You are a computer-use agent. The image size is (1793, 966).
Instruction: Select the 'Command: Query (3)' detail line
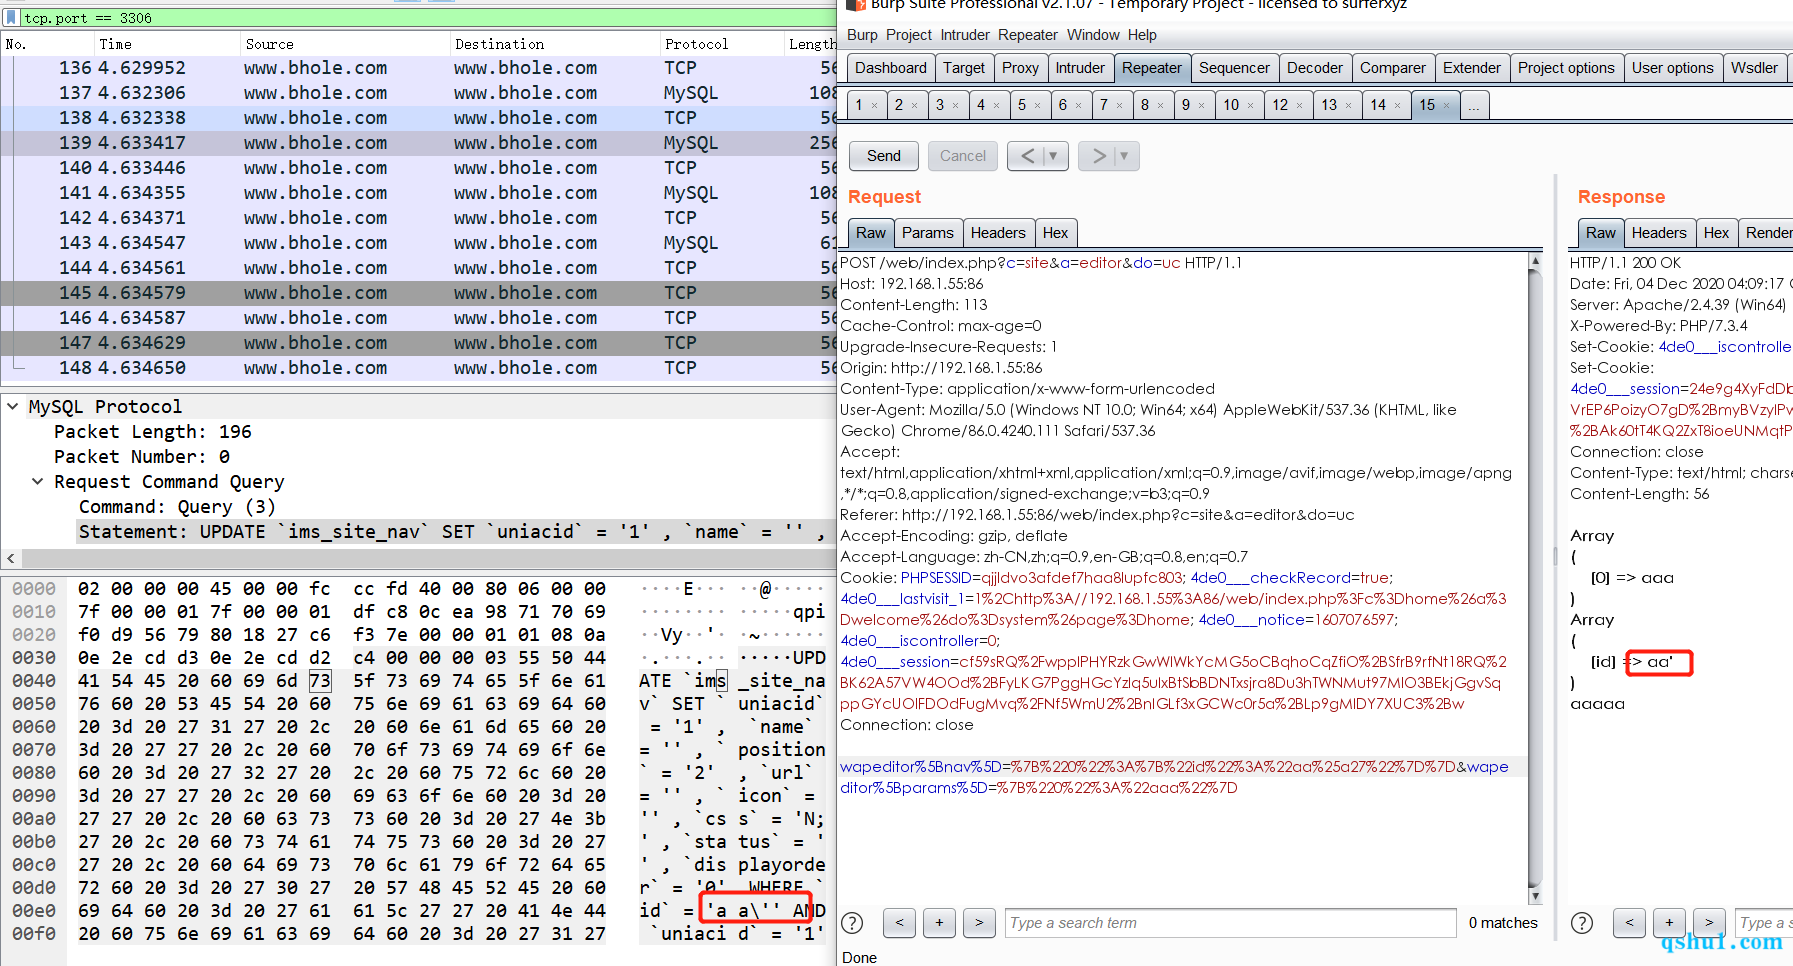pos(177,506)
